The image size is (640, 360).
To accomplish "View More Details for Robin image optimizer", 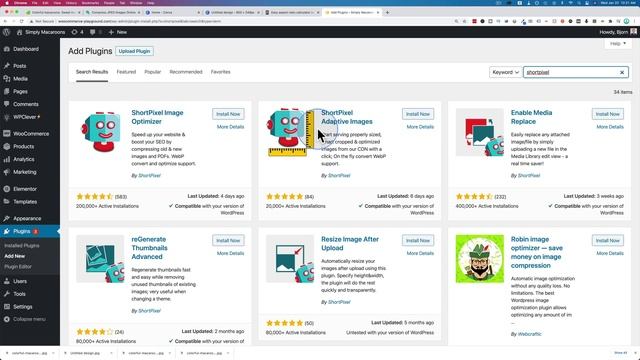I will [610, 253].
